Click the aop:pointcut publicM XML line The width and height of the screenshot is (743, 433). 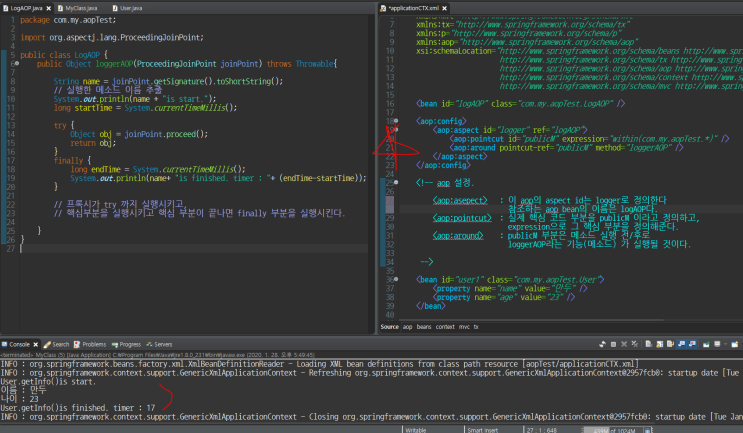pyautogui.click(x=589, y=139)
